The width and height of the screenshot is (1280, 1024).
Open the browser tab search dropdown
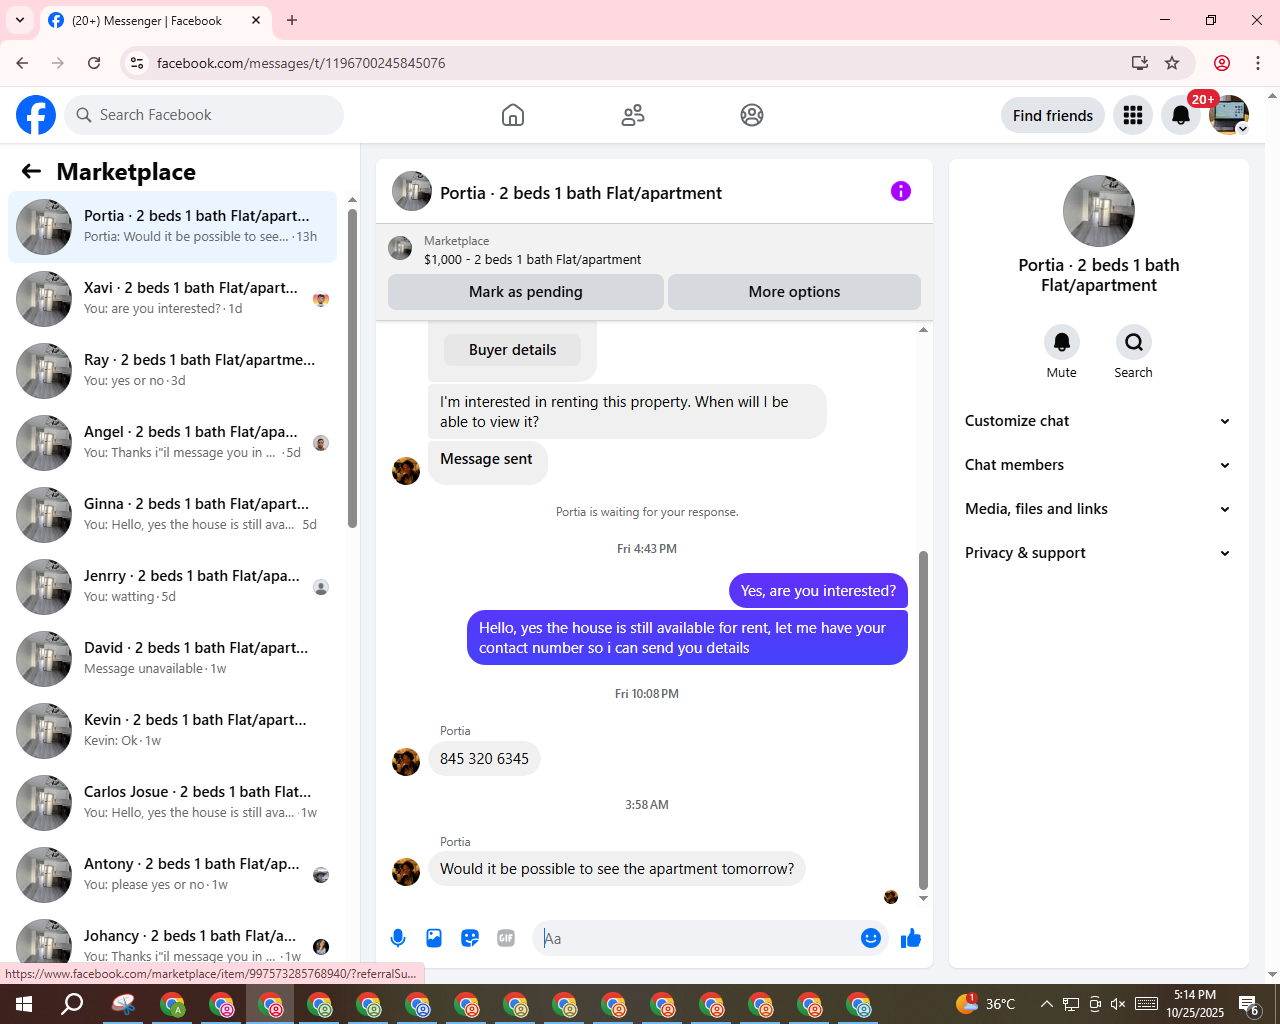[20, 20]
